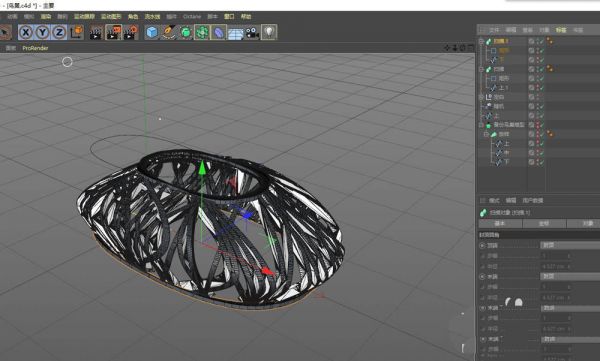Screen dimensions: 600x361
Task: Click the camera object icon
Action: (252, 33)
